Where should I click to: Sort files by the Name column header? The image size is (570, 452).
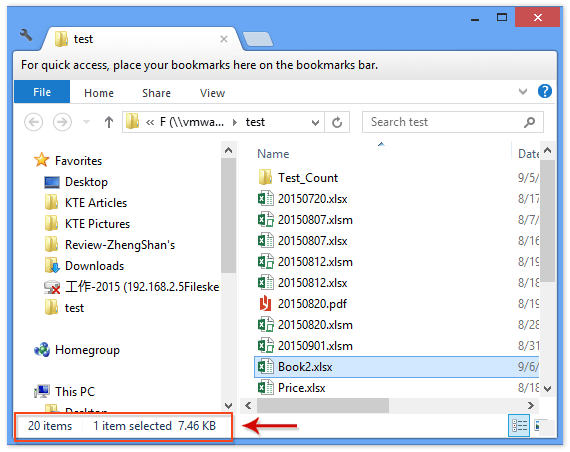pyautogui.click(x=273, y=154)
